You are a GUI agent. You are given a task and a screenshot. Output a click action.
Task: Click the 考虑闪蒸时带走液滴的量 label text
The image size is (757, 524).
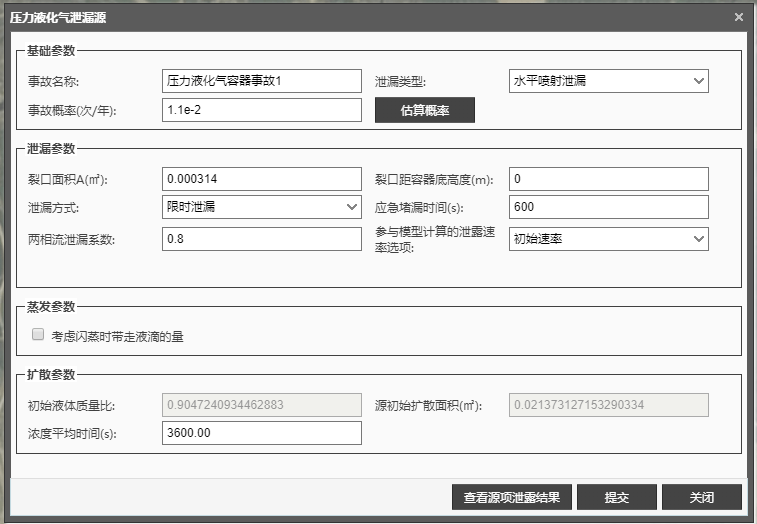pyautogui.click(x=117, y=337)
